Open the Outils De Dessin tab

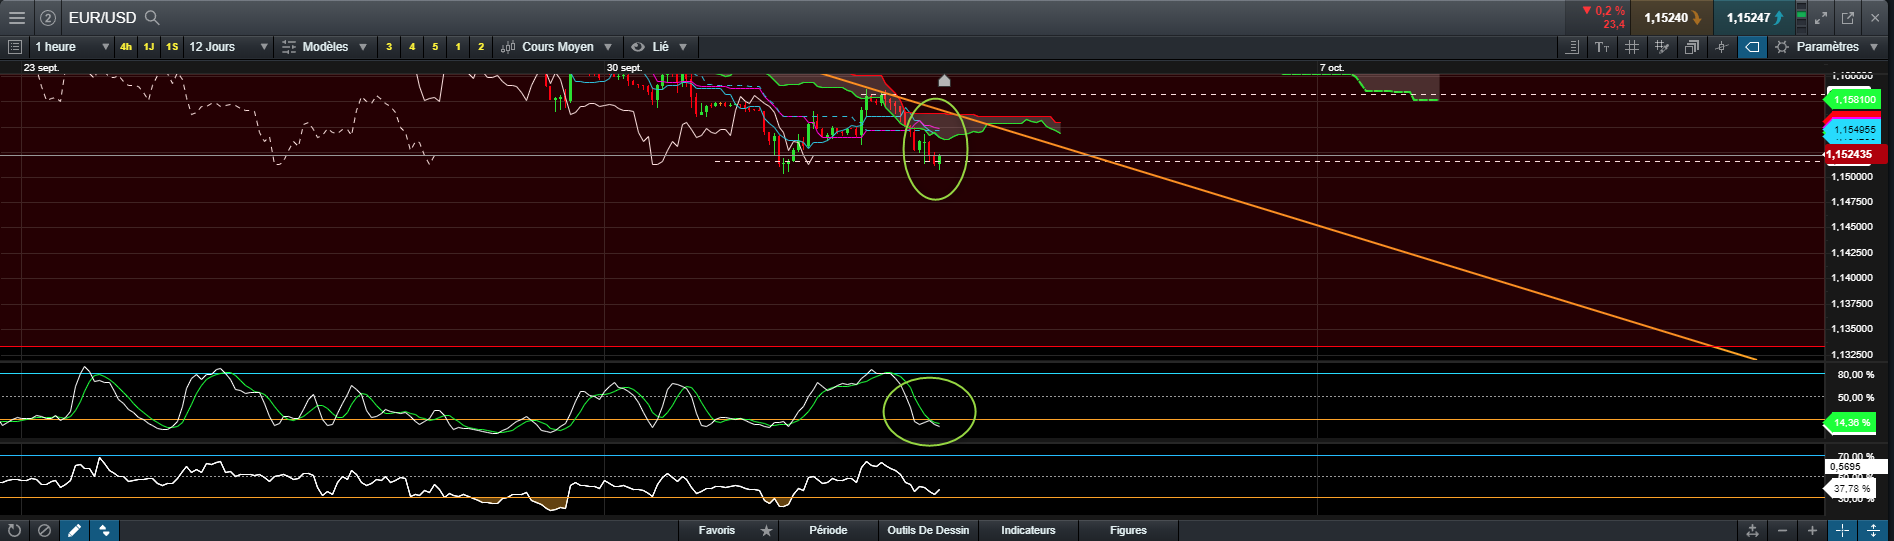928,530
